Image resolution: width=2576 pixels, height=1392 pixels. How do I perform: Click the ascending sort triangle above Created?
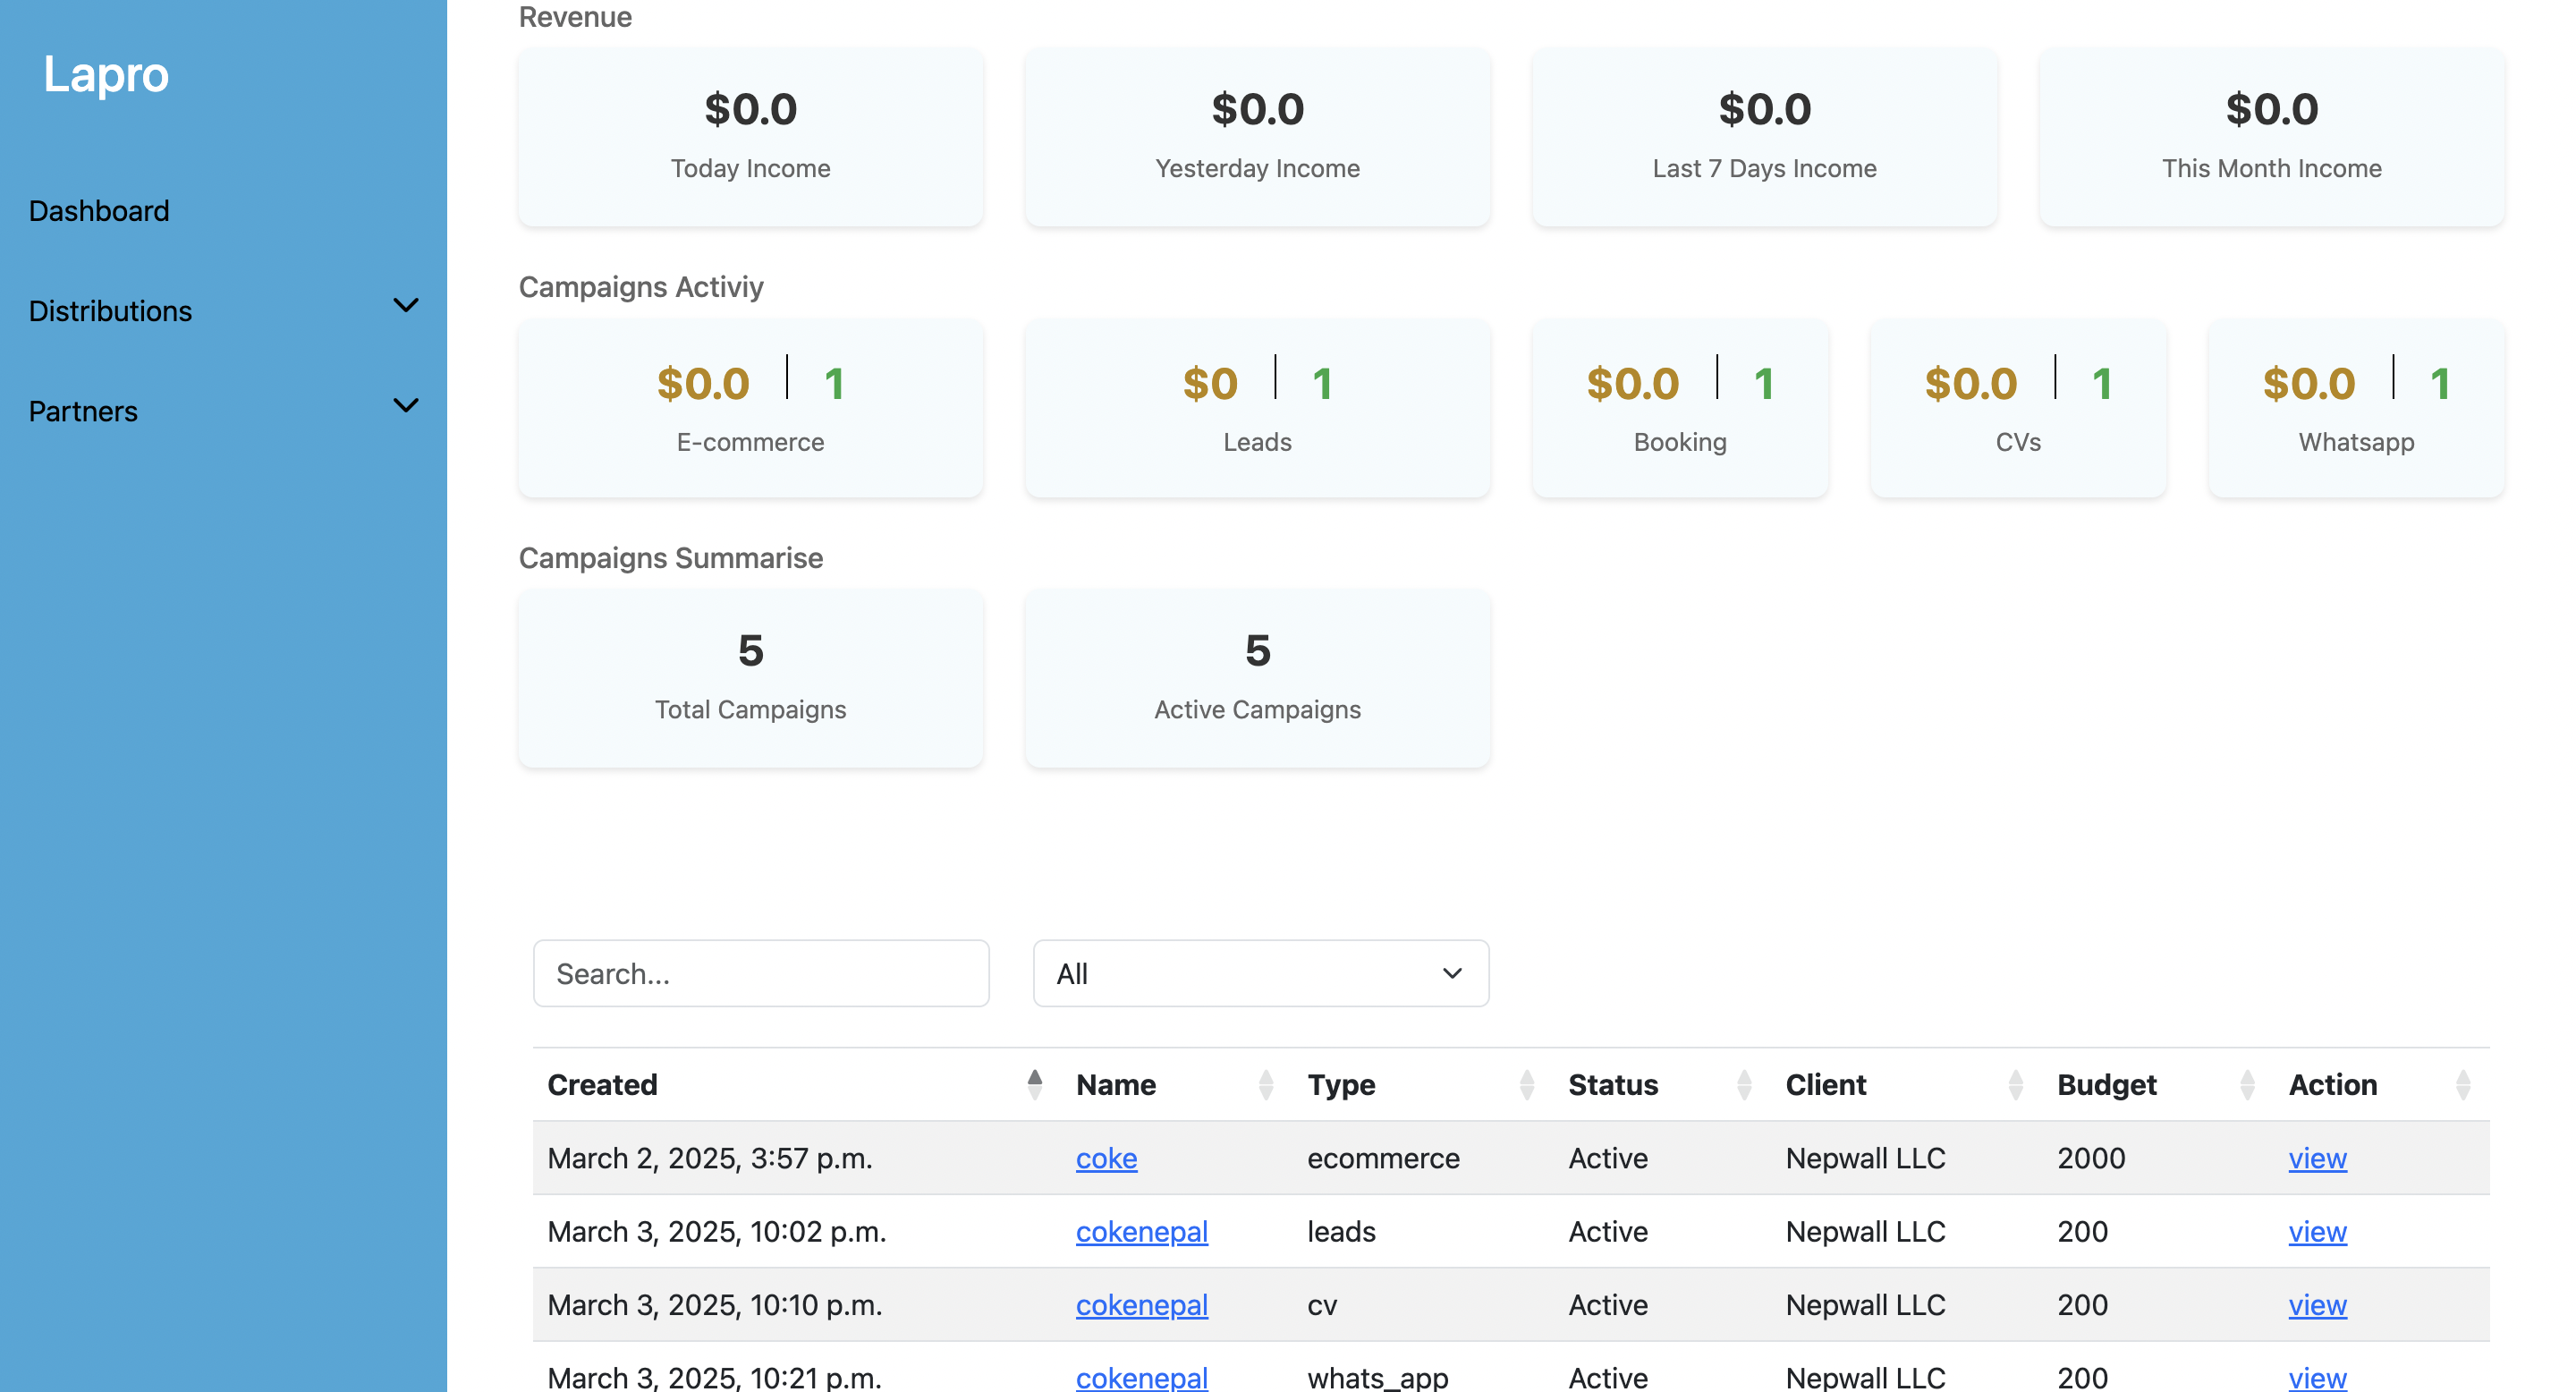click(x=1036, y=1077)
